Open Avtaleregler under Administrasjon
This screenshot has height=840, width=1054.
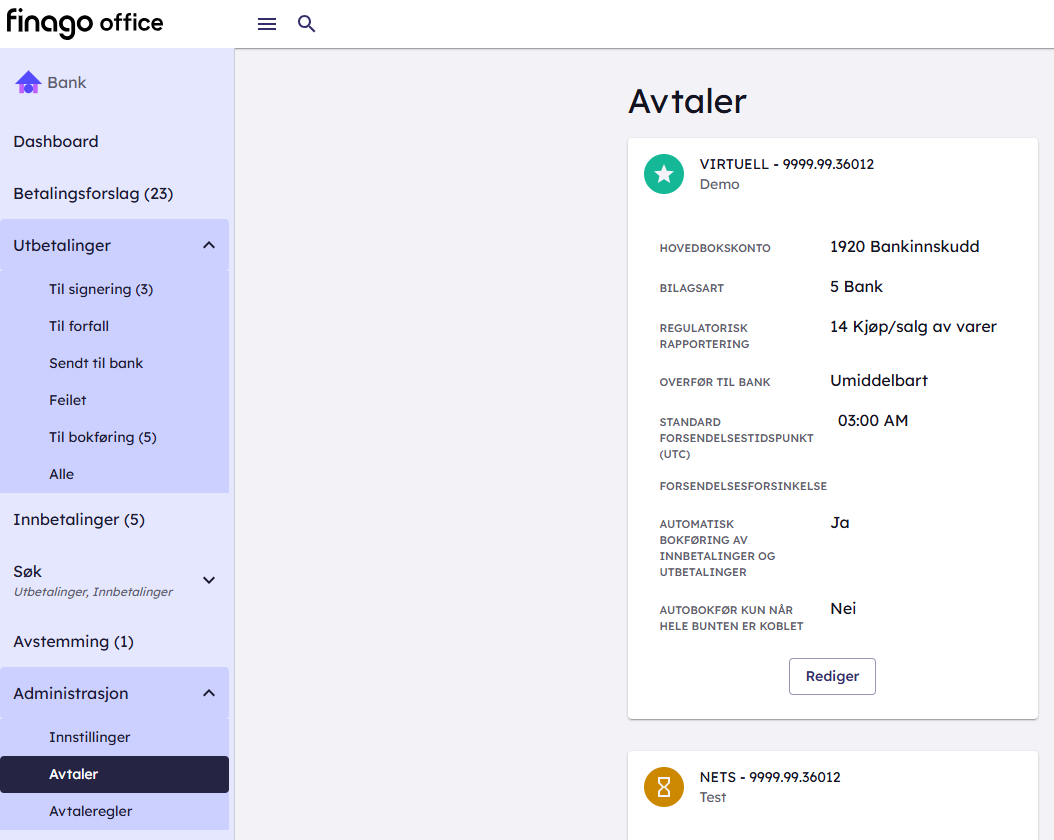coord(90,811)
